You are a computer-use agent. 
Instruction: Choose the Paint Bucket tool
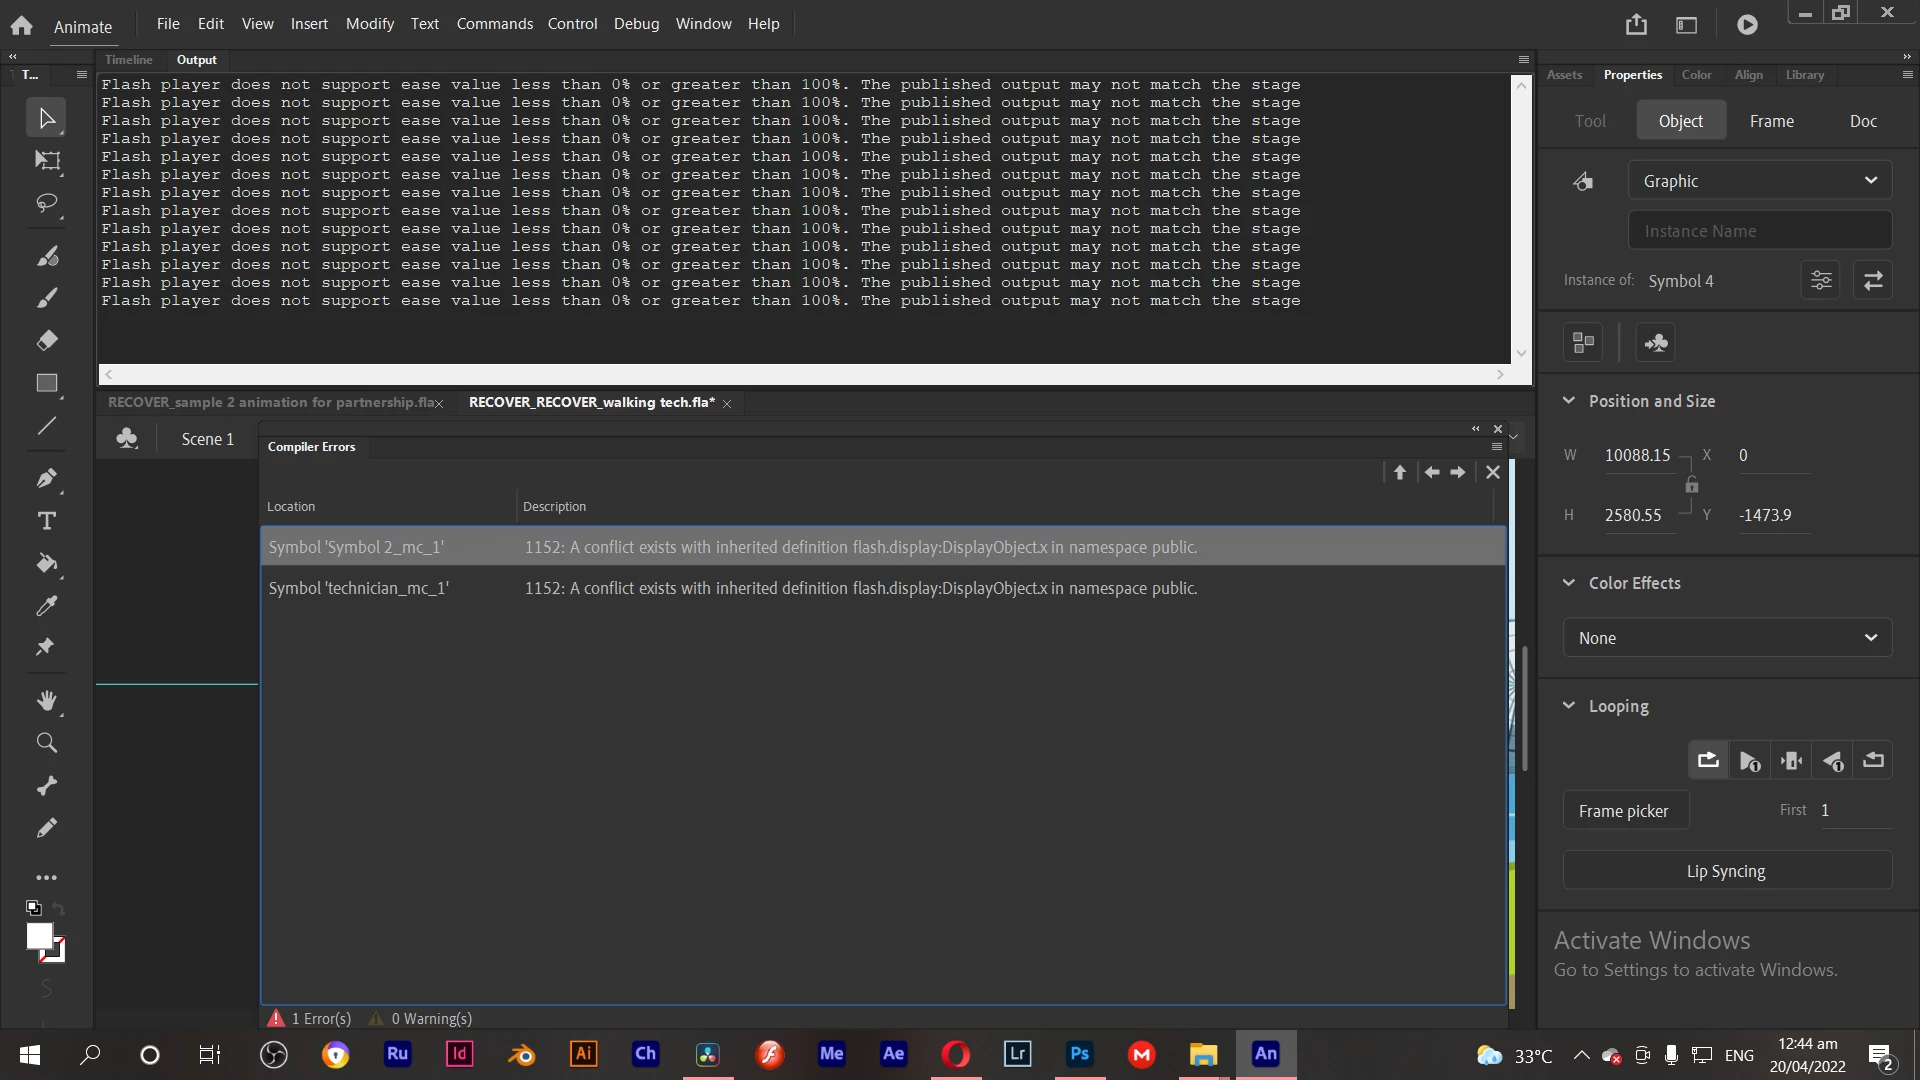click(47, 563)
